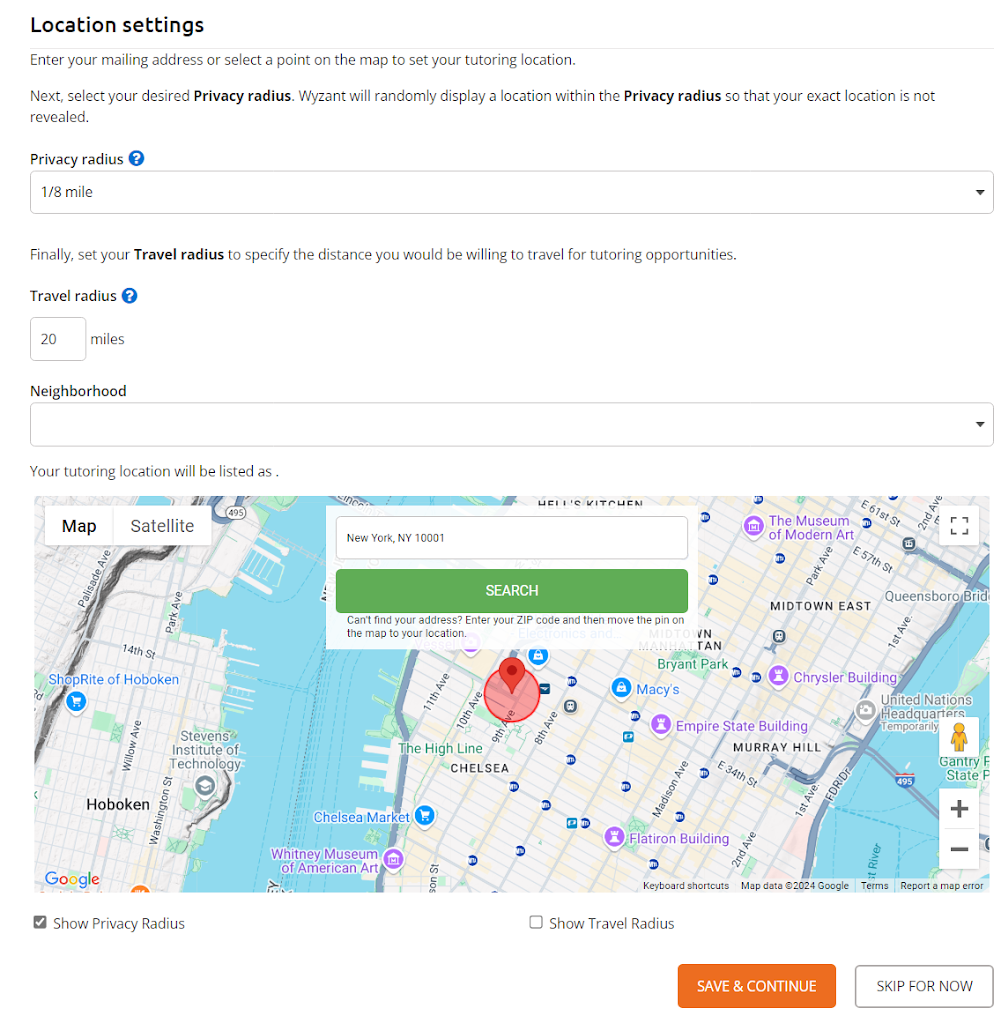The image size is (1001, 1016).
Task: Click the Google logo on the map
Action: pos(70,878)
